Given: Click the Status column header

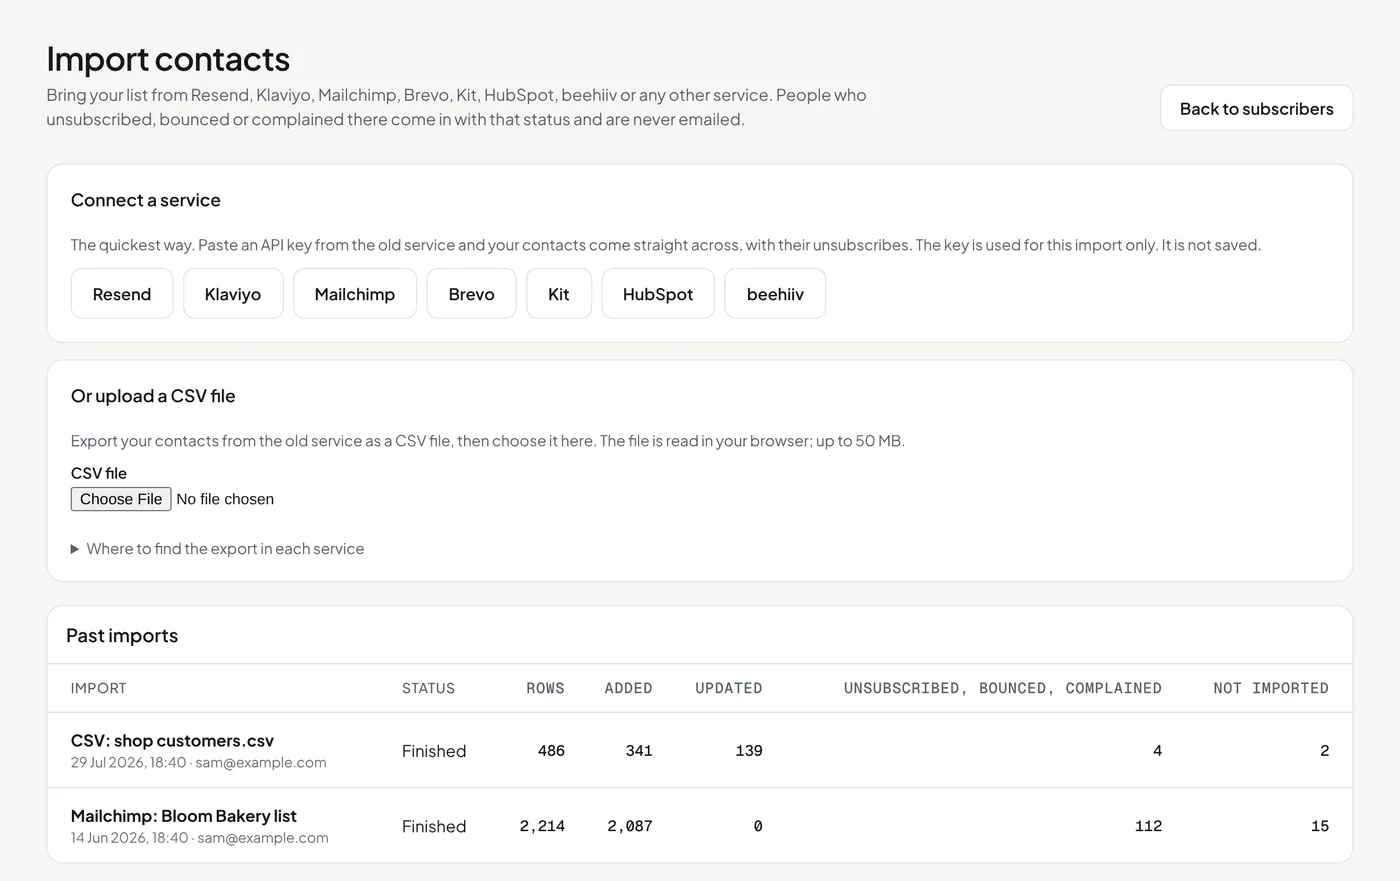Looking at the screenshot, I should [428, 688].
